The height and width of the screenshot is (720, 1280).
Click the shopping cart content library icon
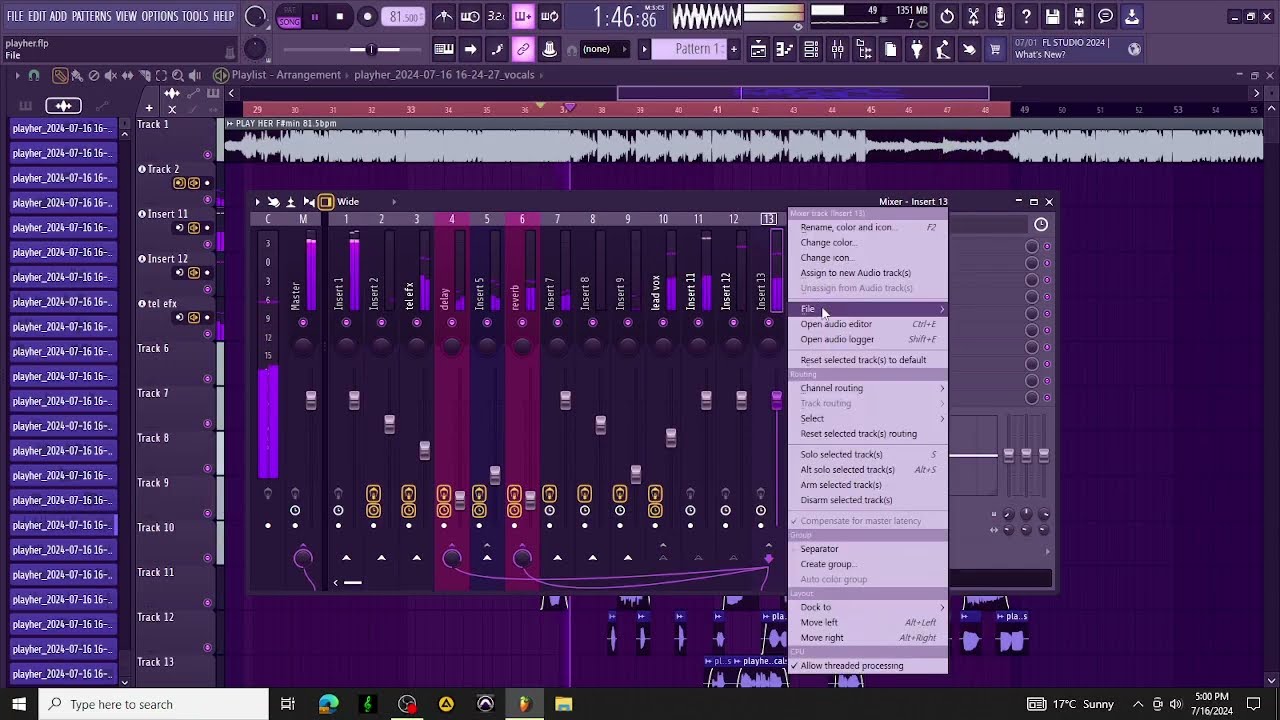click(995, 49)
